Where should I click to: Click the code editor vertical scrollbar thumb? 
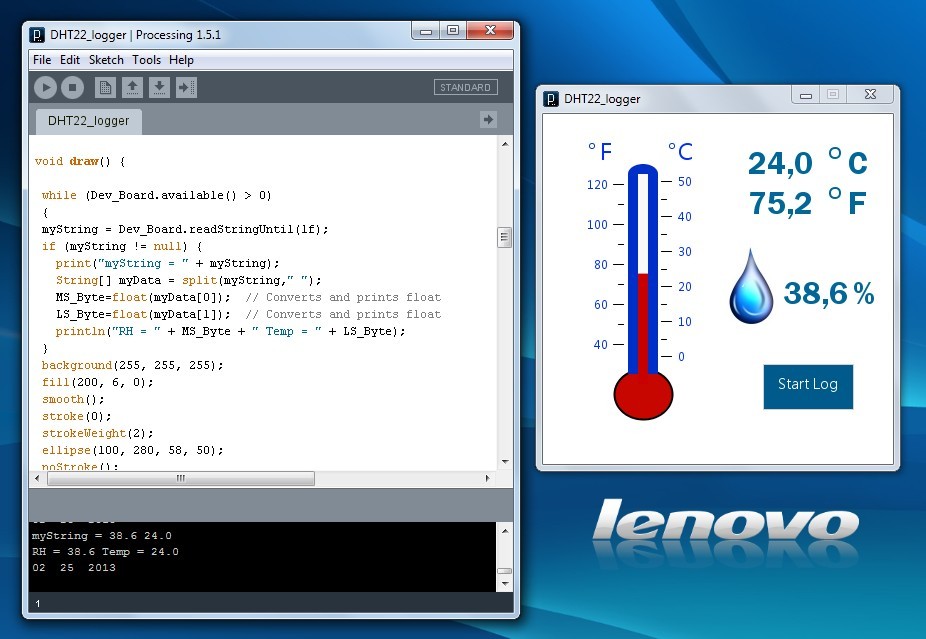click(504, 237)
